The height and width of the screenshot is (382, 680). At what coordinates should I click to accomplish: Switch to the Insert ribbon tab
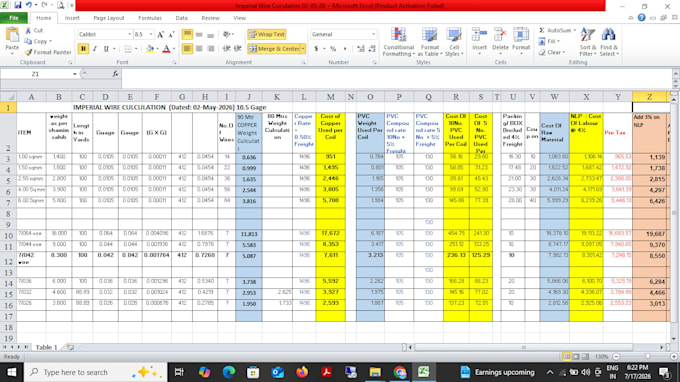coord(72,18)
